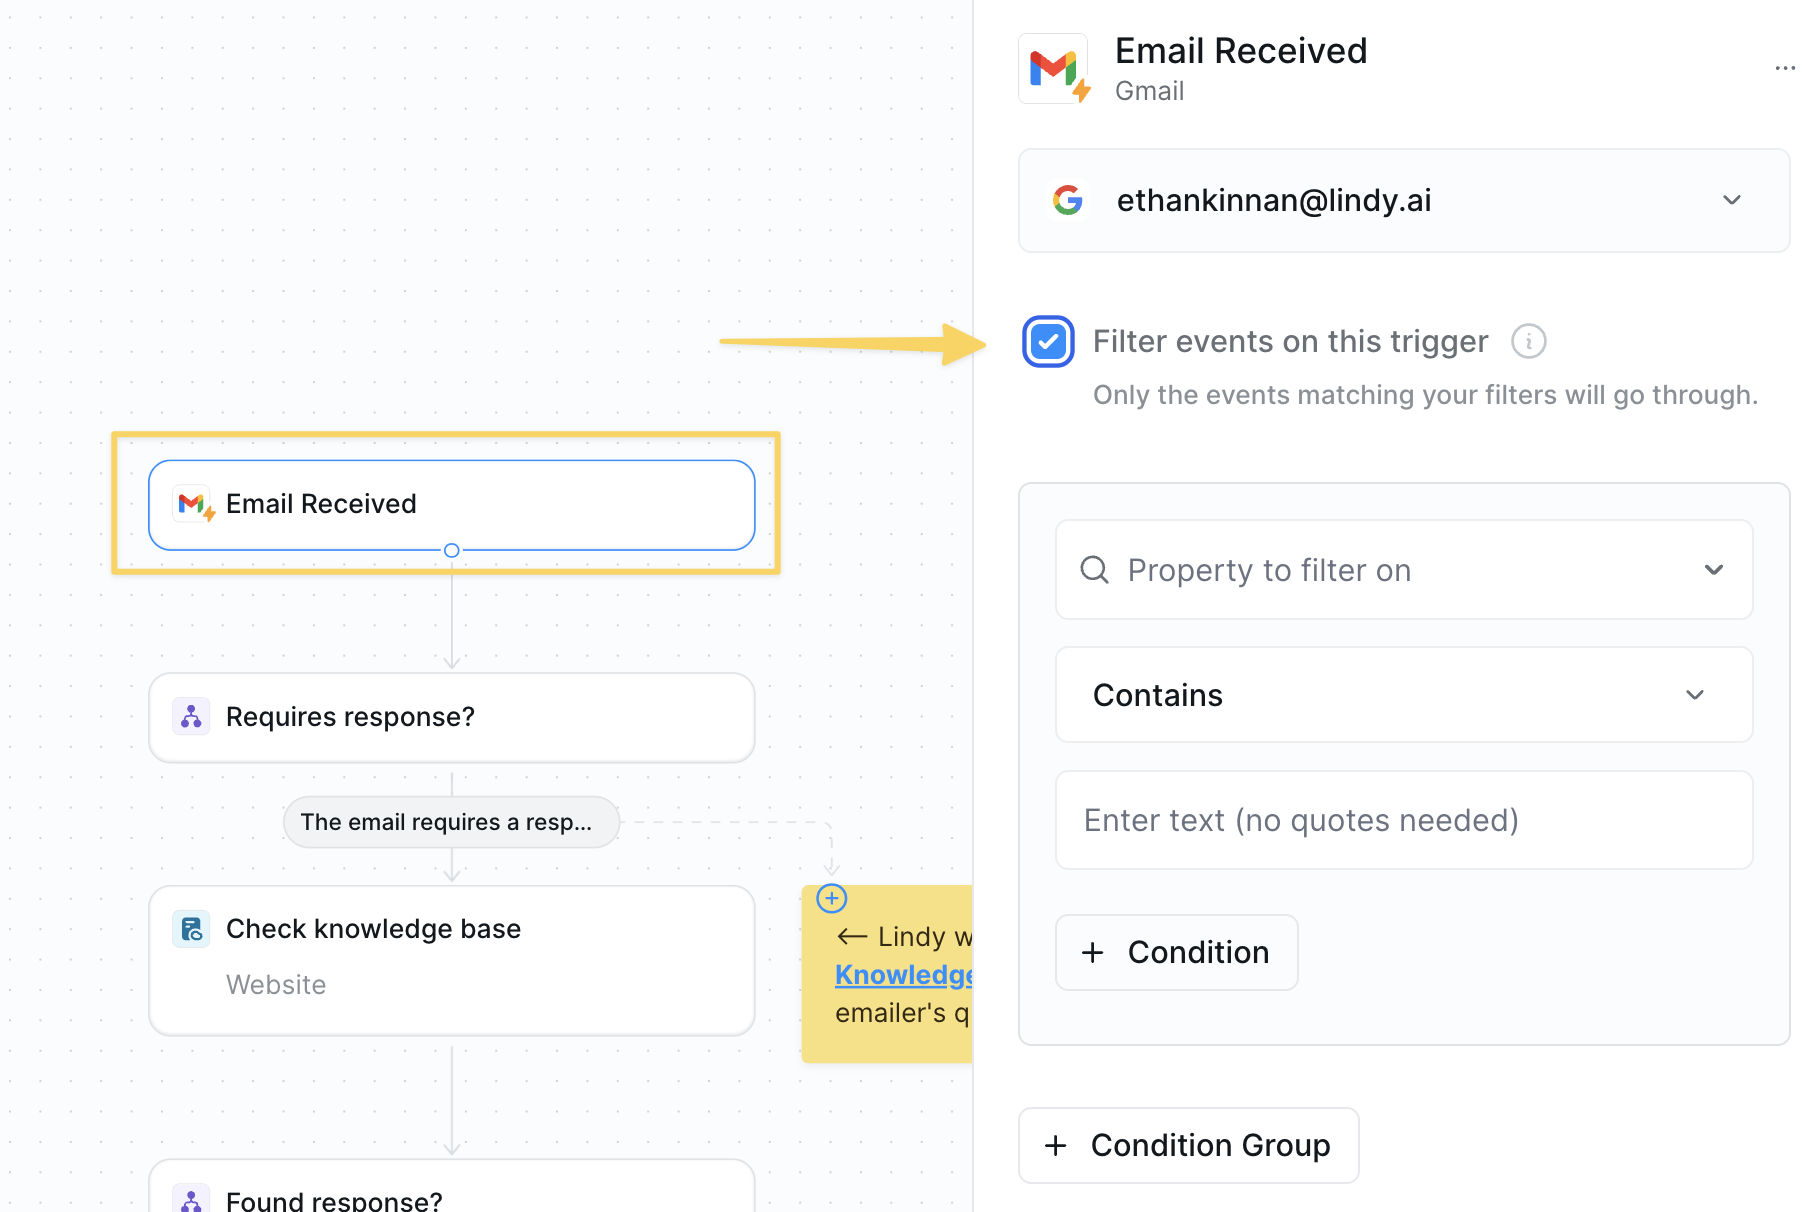Image resolution: width=1802 pixels, height=1212 pixels.
Task: Click the Check knowledge base node icon
Action: click(191, 929)
